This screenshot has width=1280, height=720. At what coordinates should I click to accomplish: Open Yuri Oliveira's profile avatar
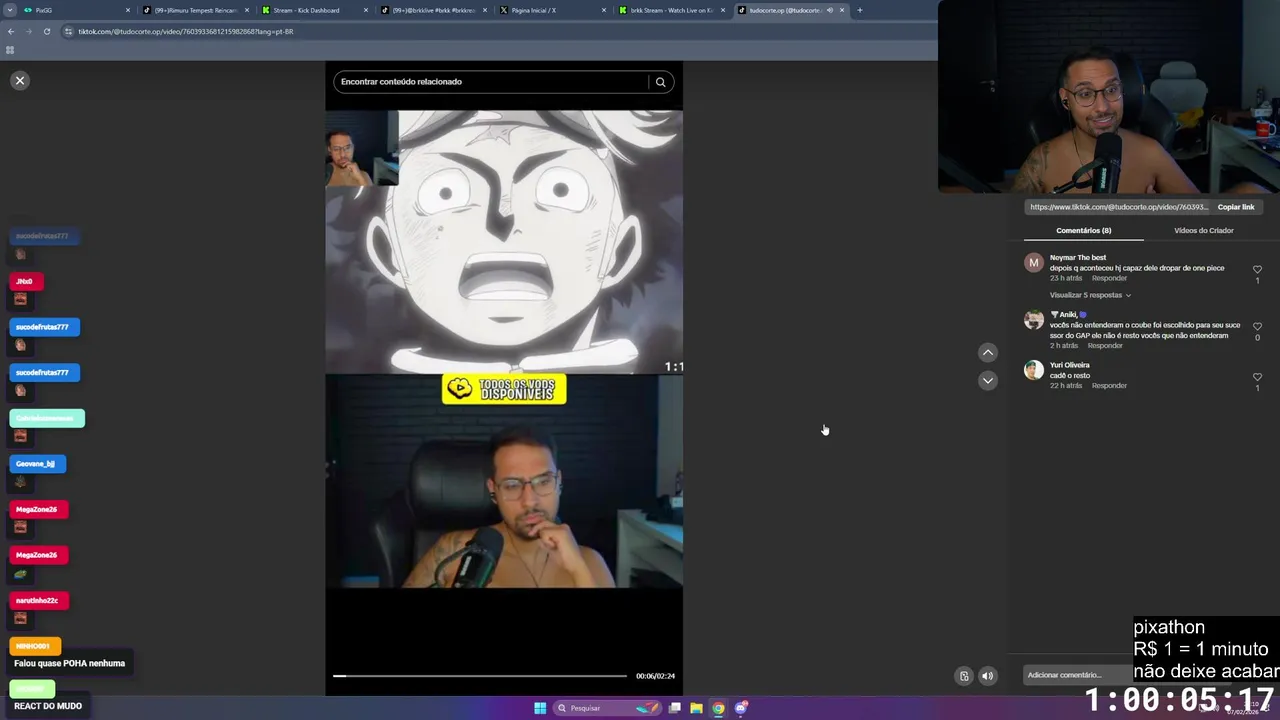1034,370
